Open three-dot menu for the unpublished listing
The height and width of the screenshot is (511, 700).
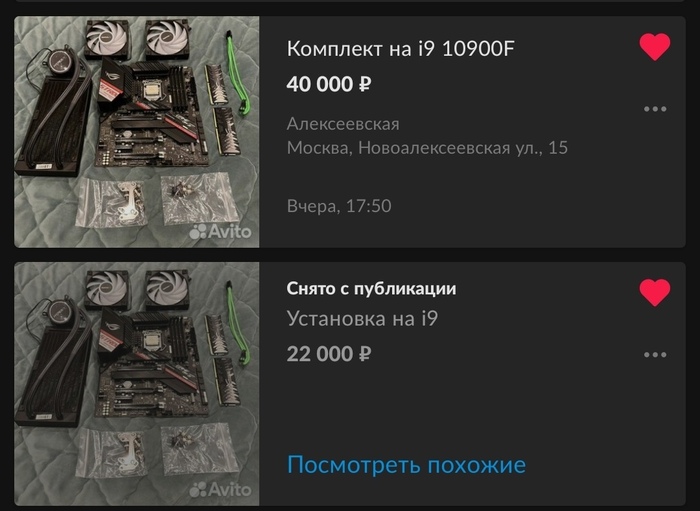tap(655, 355)
